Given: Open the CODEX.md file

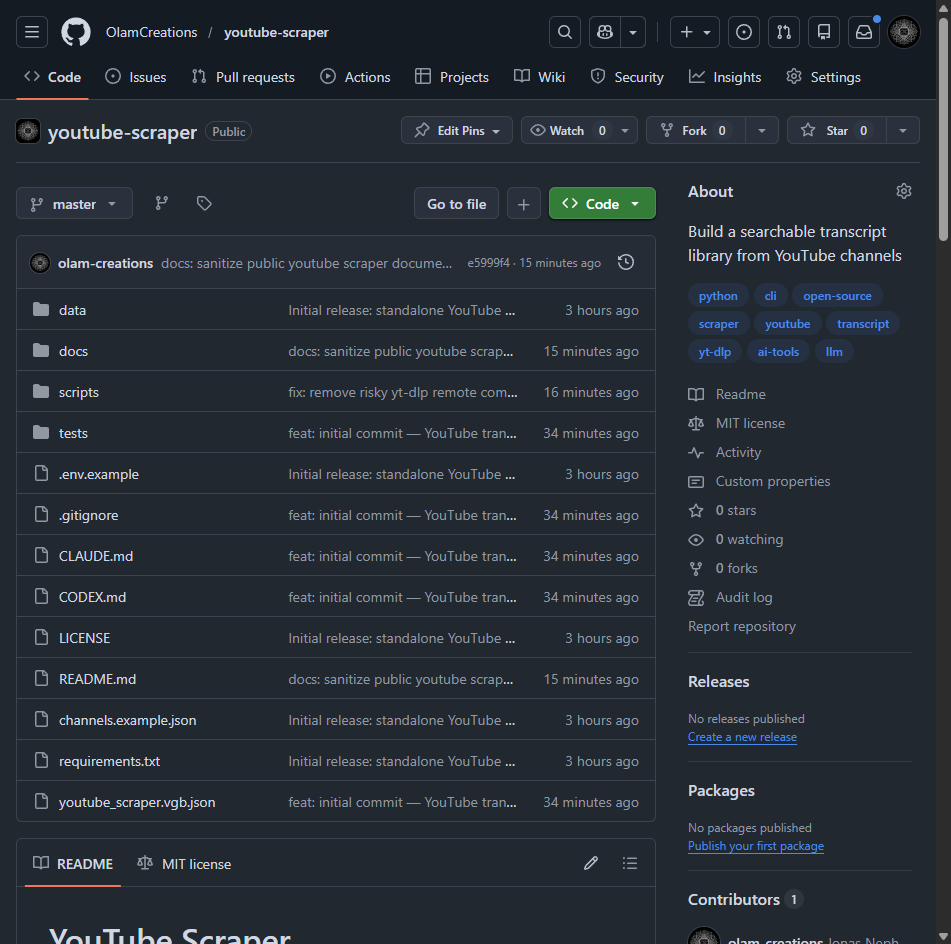Looking at the screenshot, I should [92, 597].
